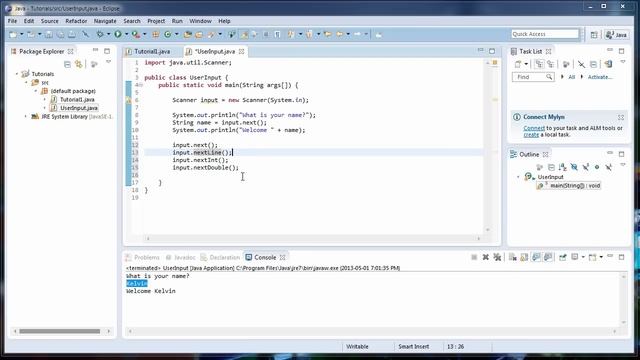Run the program with green play button
This screenshot has height=360, width=640.
click(118, 34)
